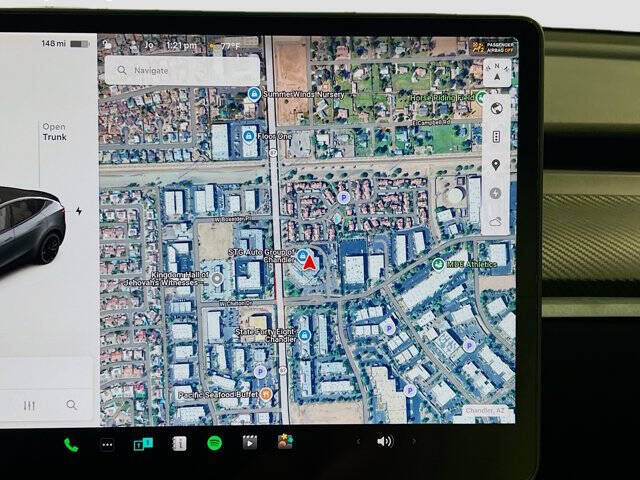The height and width of the screenshot is (480, 640).
Task: Tap the charging bolt beside the car
Action: 79,211
